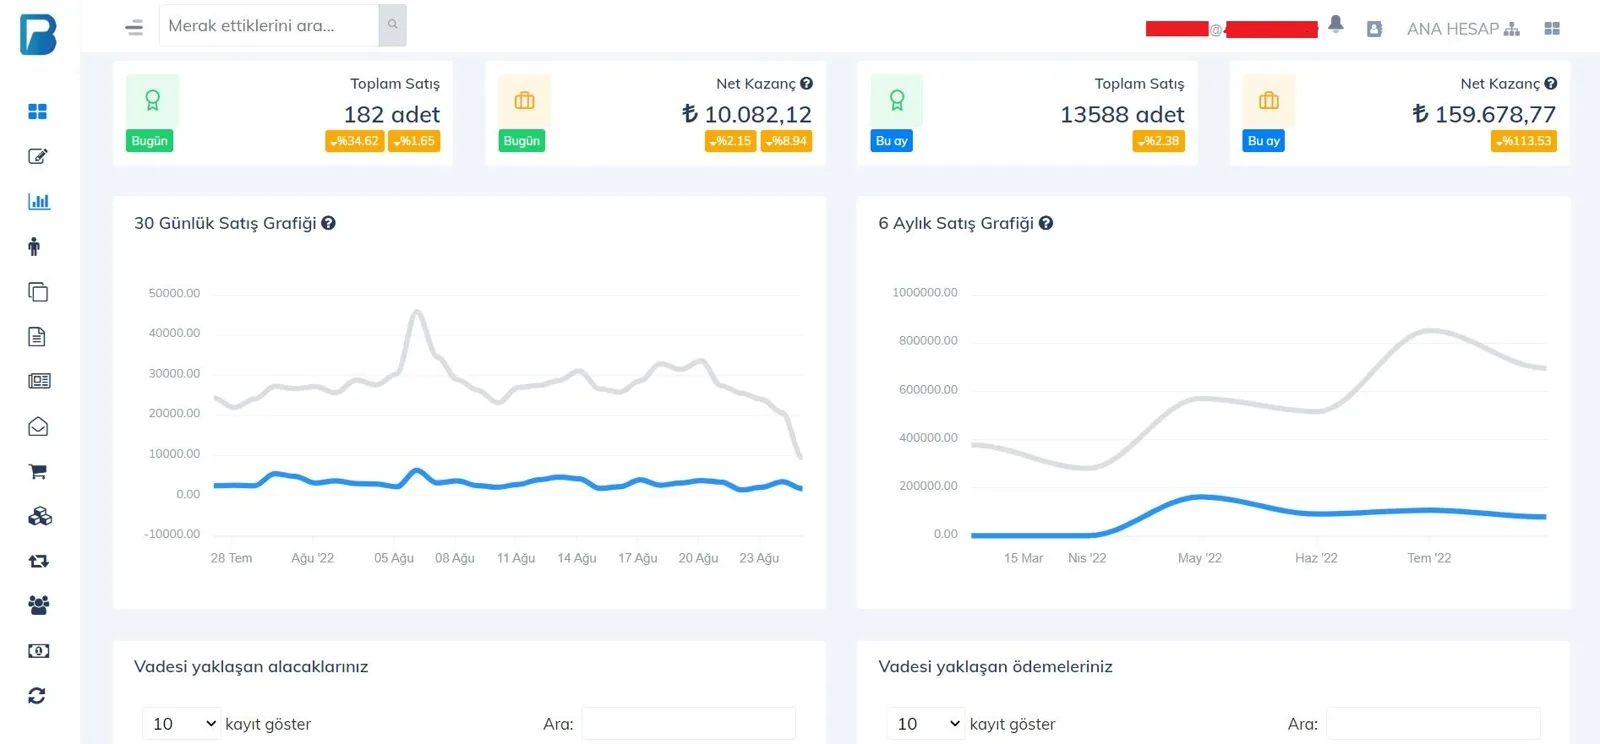Open alacaklarınız records-per-page dropdown
Screen dimensions: 1600x744
182,724
